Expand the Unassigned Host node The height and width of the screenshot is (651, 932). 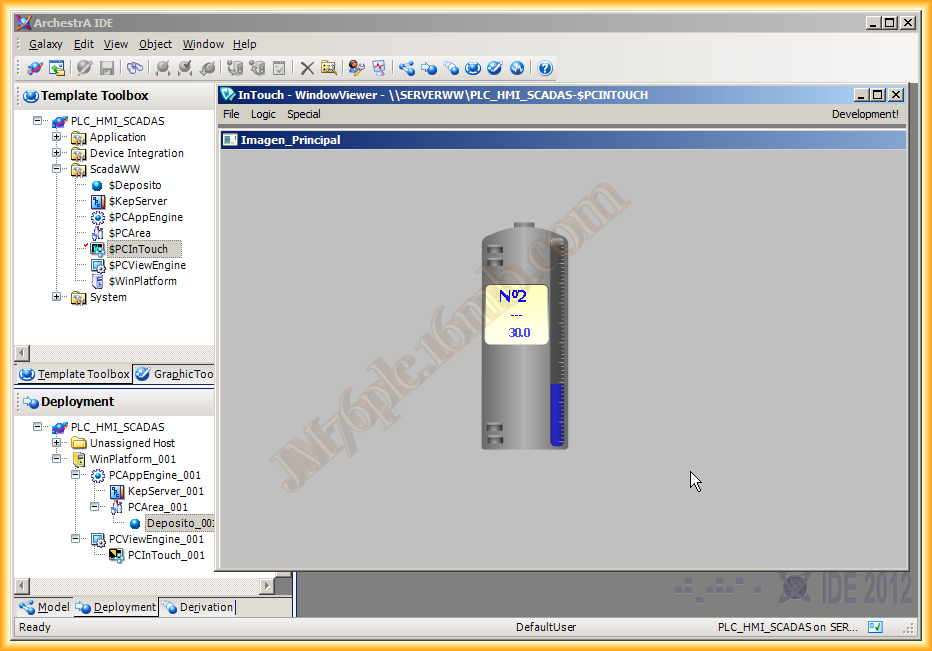tap(58, 443)
